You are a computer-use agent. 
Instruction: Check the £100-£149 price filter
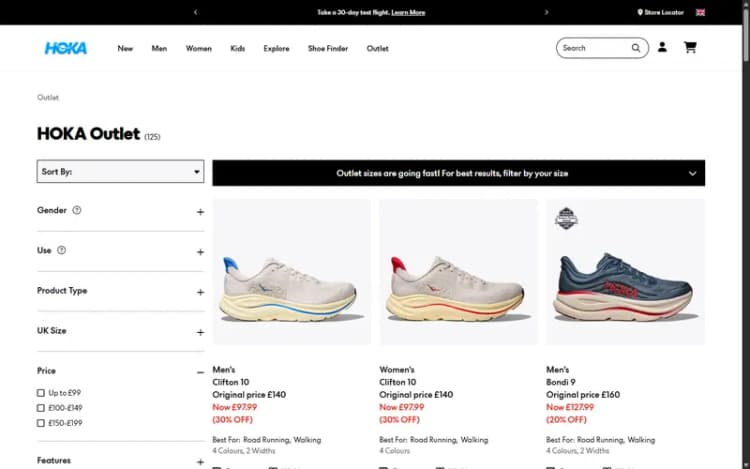point(41,408)
